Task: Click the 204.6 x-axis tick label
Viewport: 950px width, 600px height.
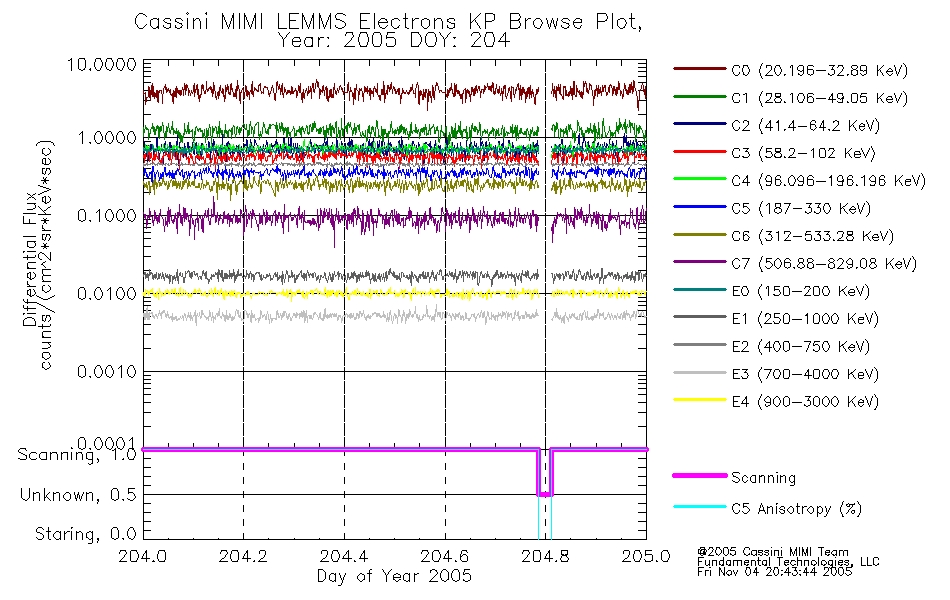Action: pos(445,556)
